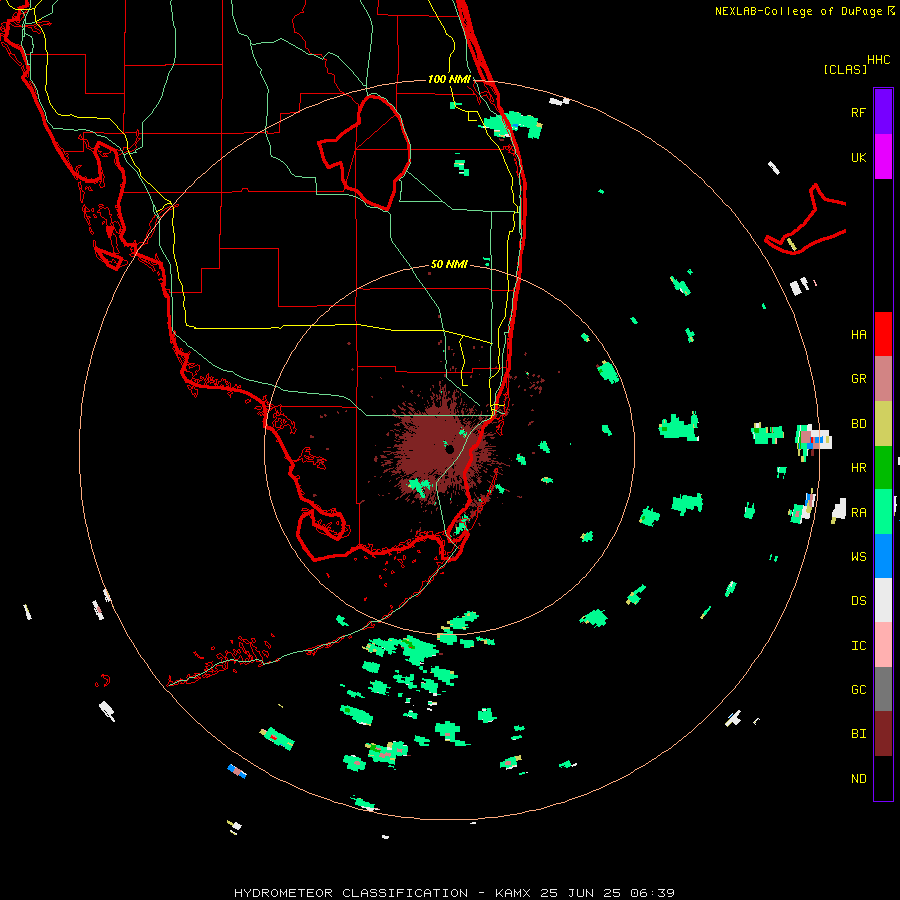Click the RF legend label
The image size is (900, 900).
click(858, 112)
